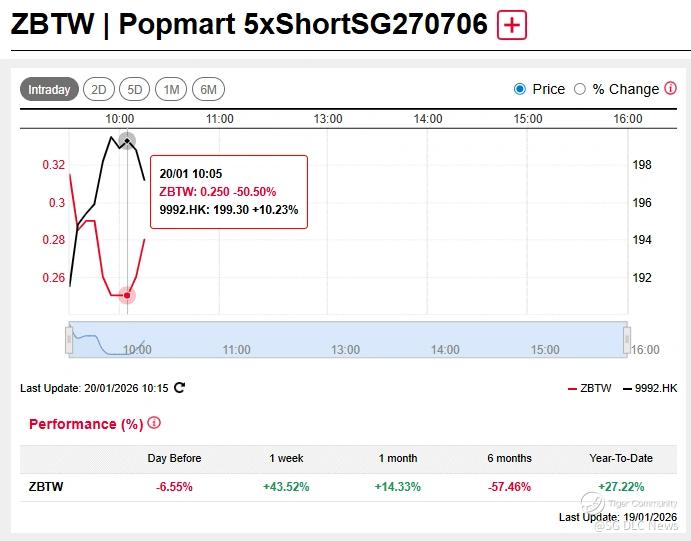Show the 5D chart range
Image resolution: width=691 pixels, height=541 pixels.
pyautogui.click(x=135, y=90)
